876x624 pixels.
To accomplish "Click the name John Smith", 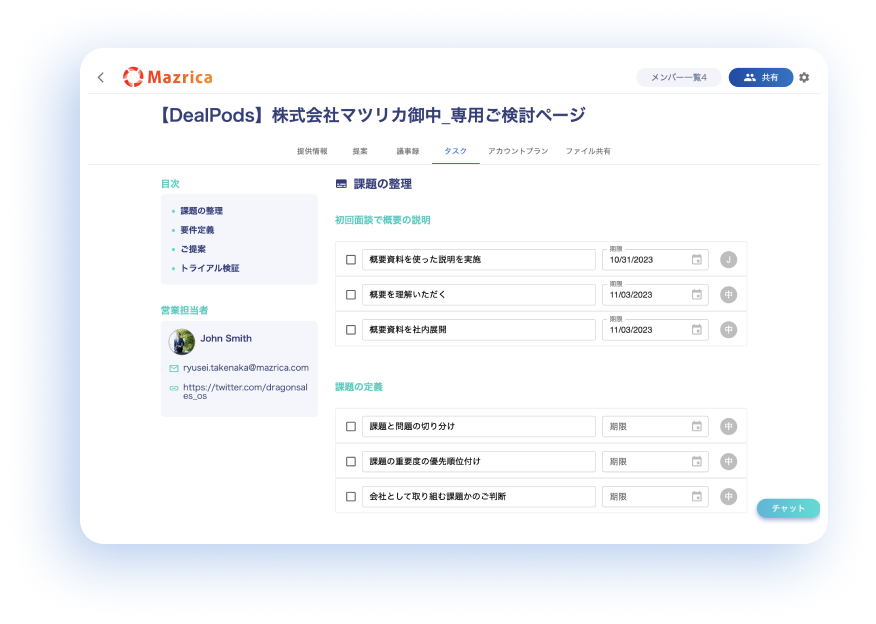I will (226, 339).
